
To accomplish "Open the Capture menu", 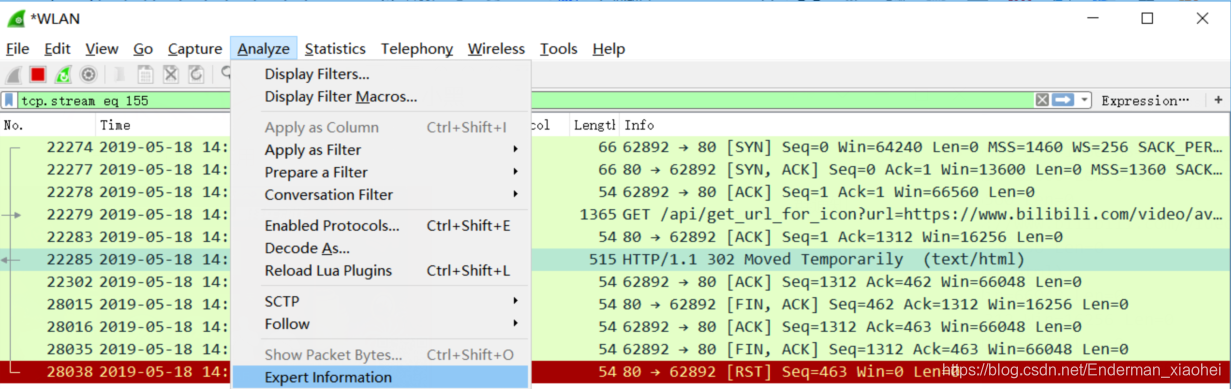I will [195, 48].
